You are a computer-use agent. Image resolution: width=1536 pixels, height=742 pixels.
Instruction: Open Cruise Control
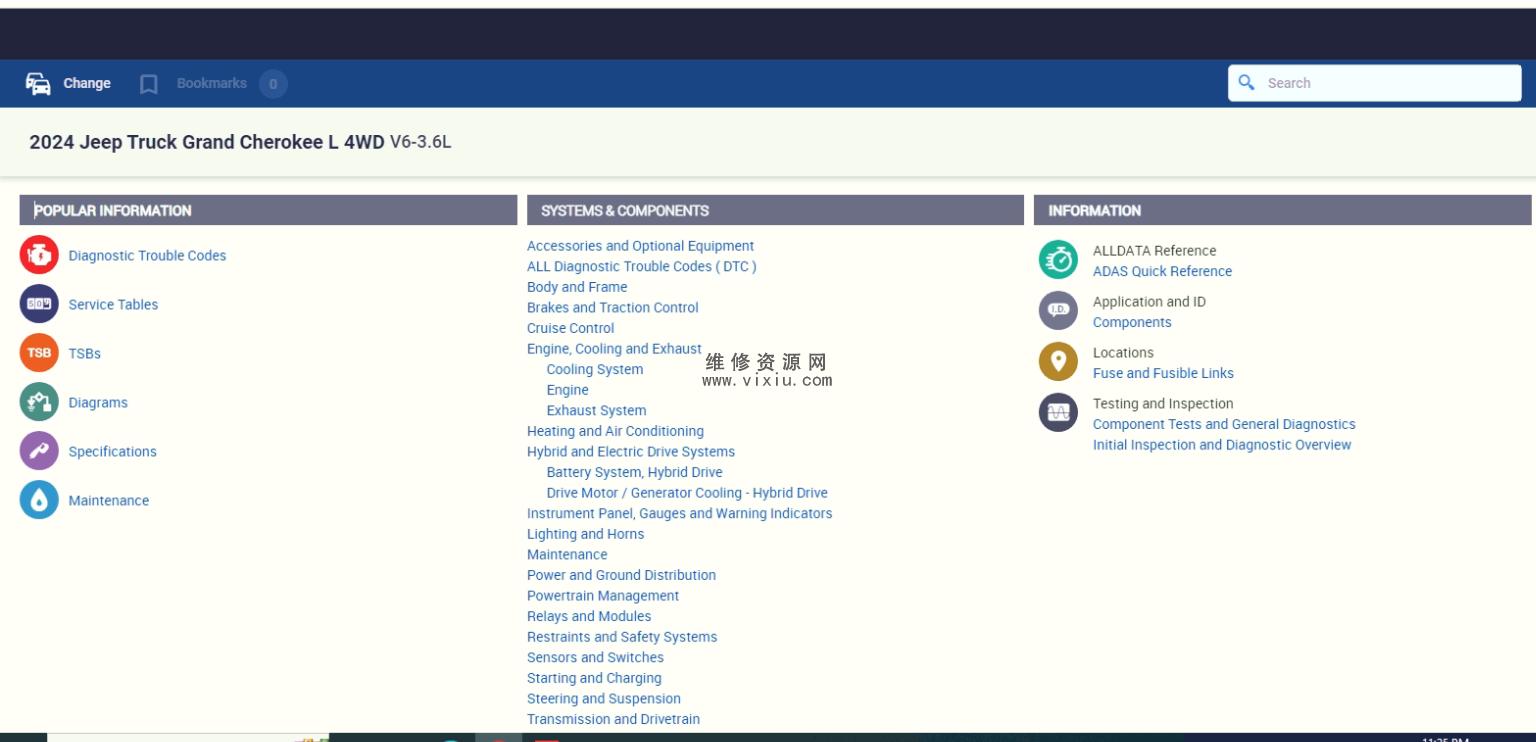point(571,329)
